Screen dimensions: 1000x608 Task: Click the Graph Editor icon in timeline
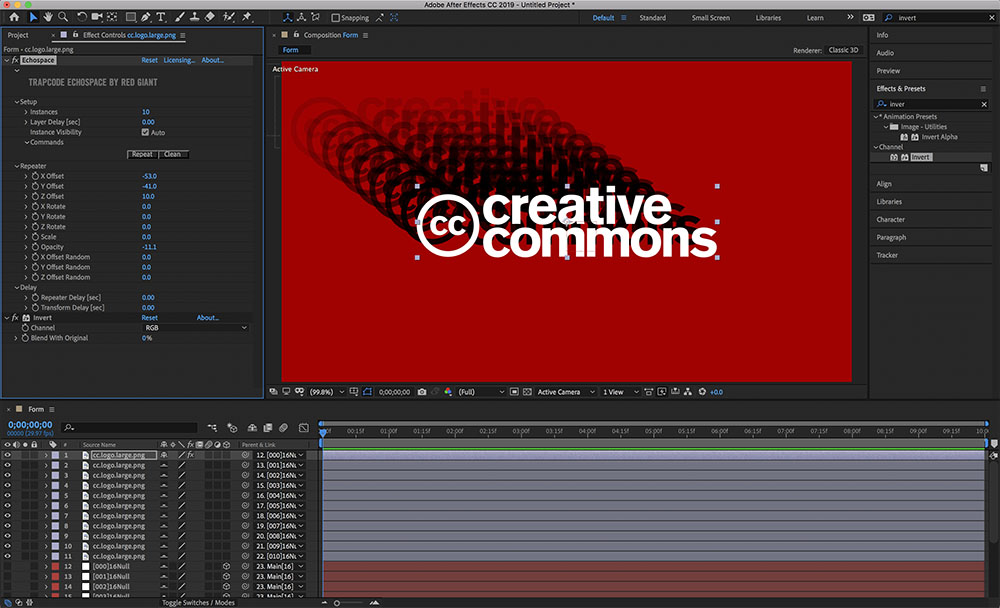pyautogui.click(x=304, y=427)
